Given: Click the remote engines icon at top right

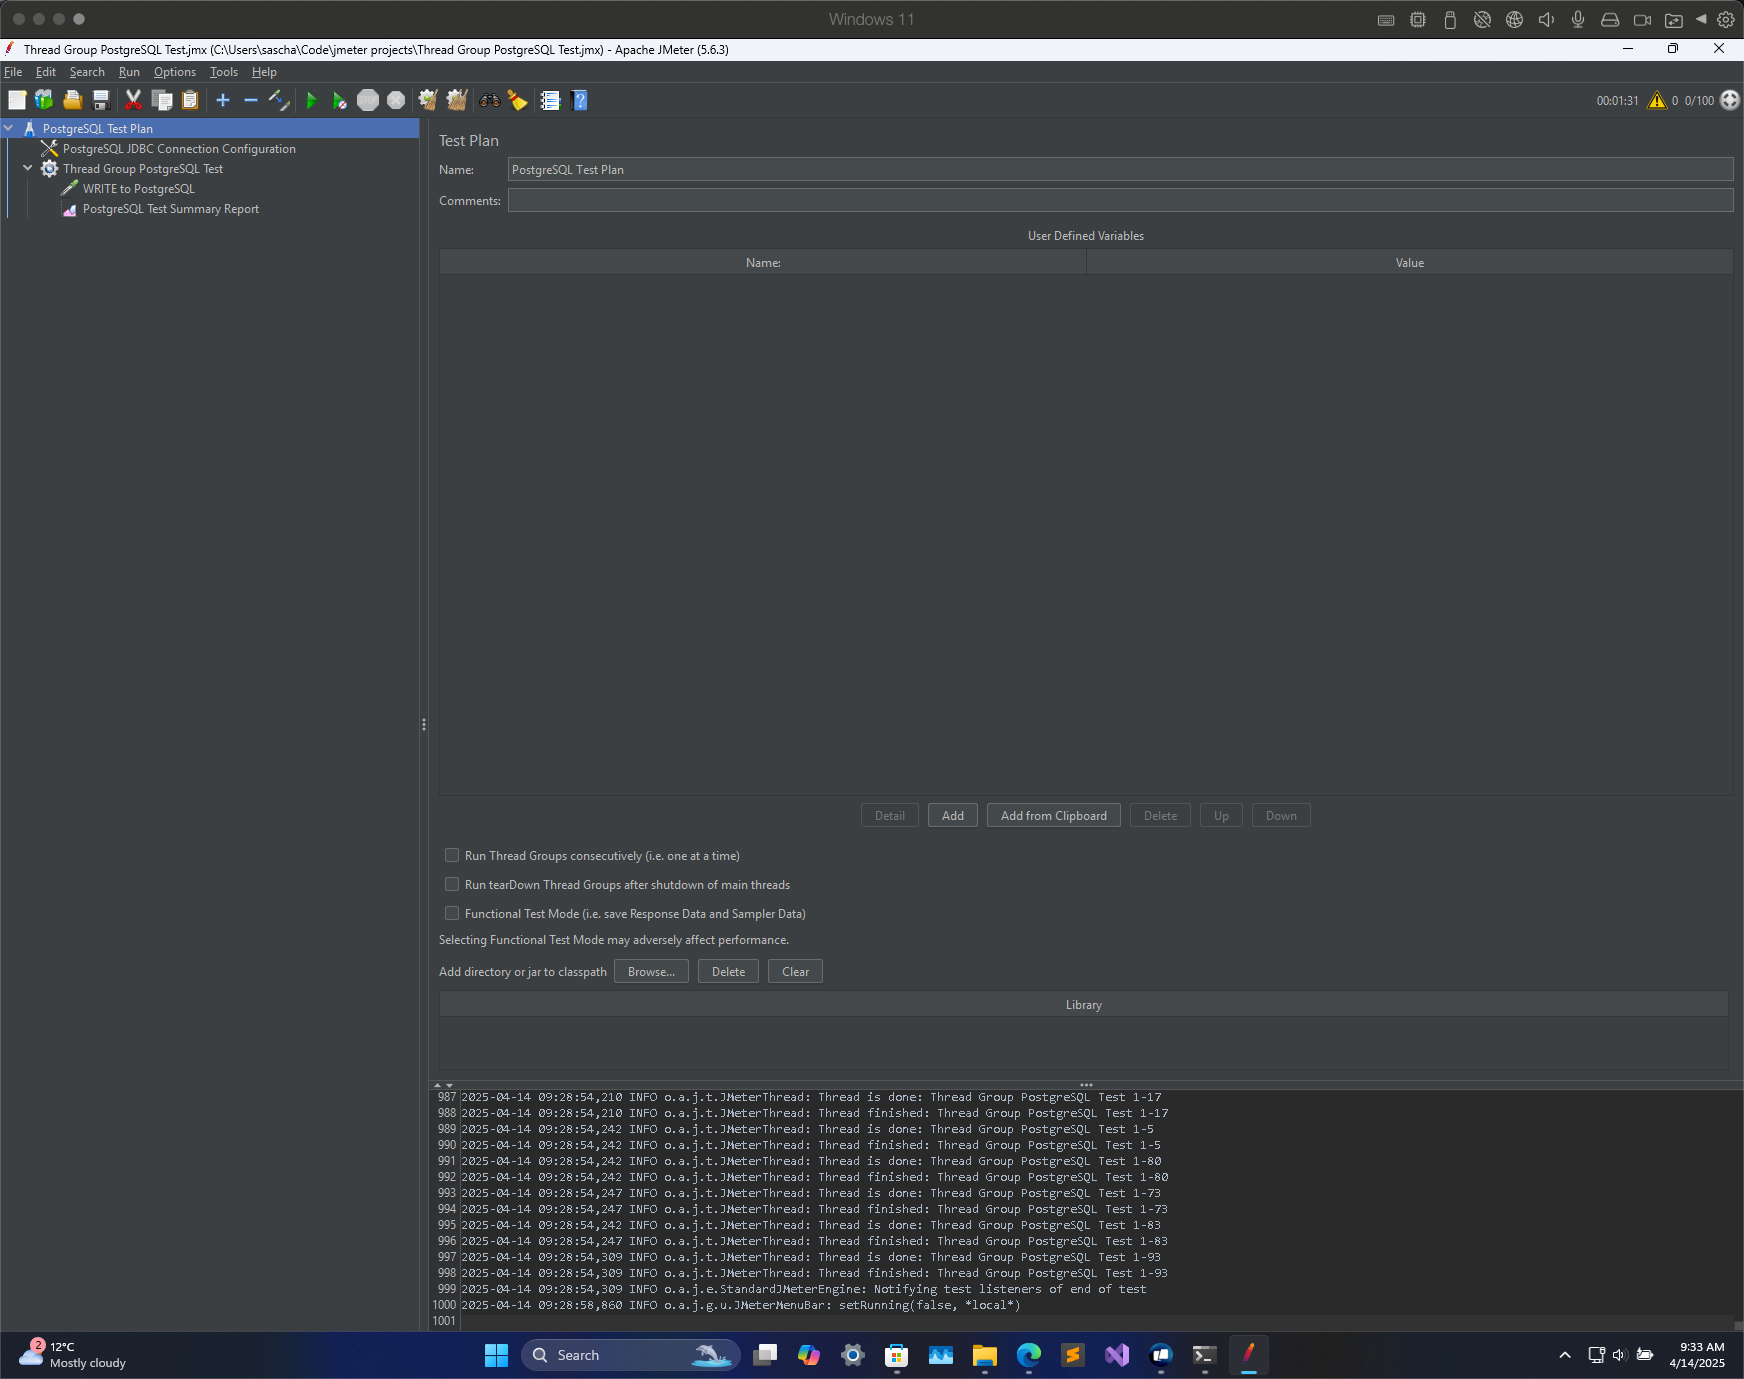Looking at the screenshot, I should pos(1730,100).
